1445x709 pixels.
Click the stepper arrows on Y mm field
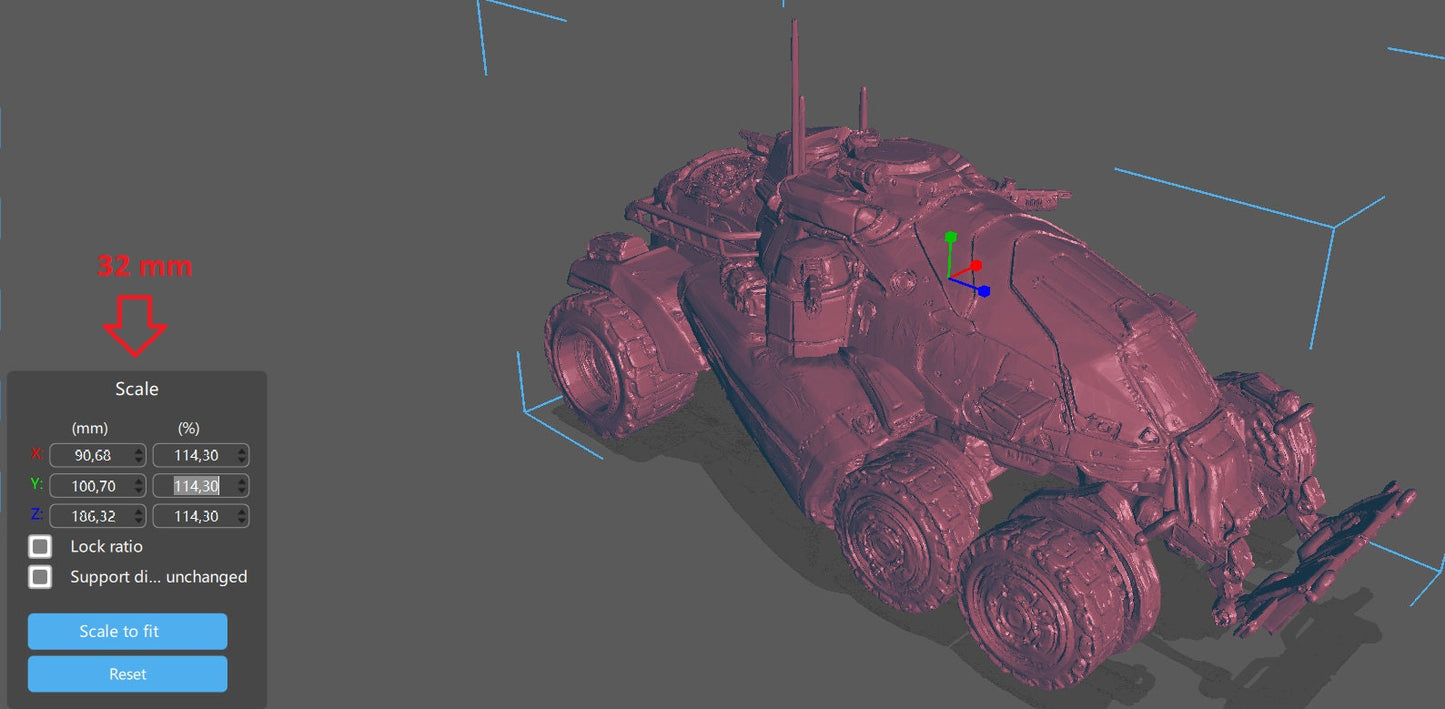point(139,486)
